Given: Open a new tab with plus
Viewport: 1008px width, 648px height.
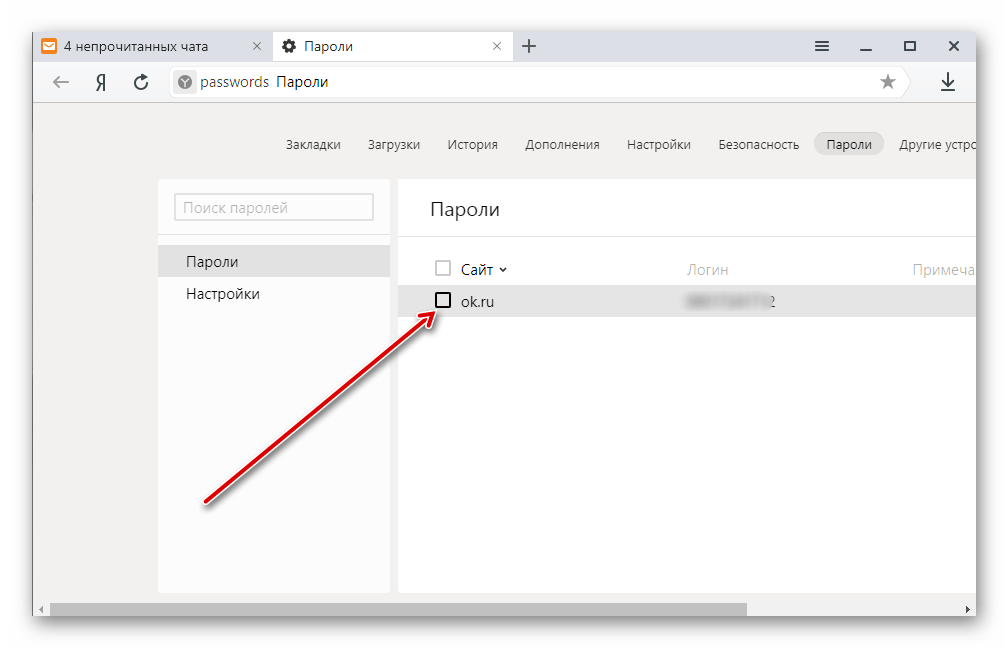Looking at the screenshot, I should click(529, 46).
